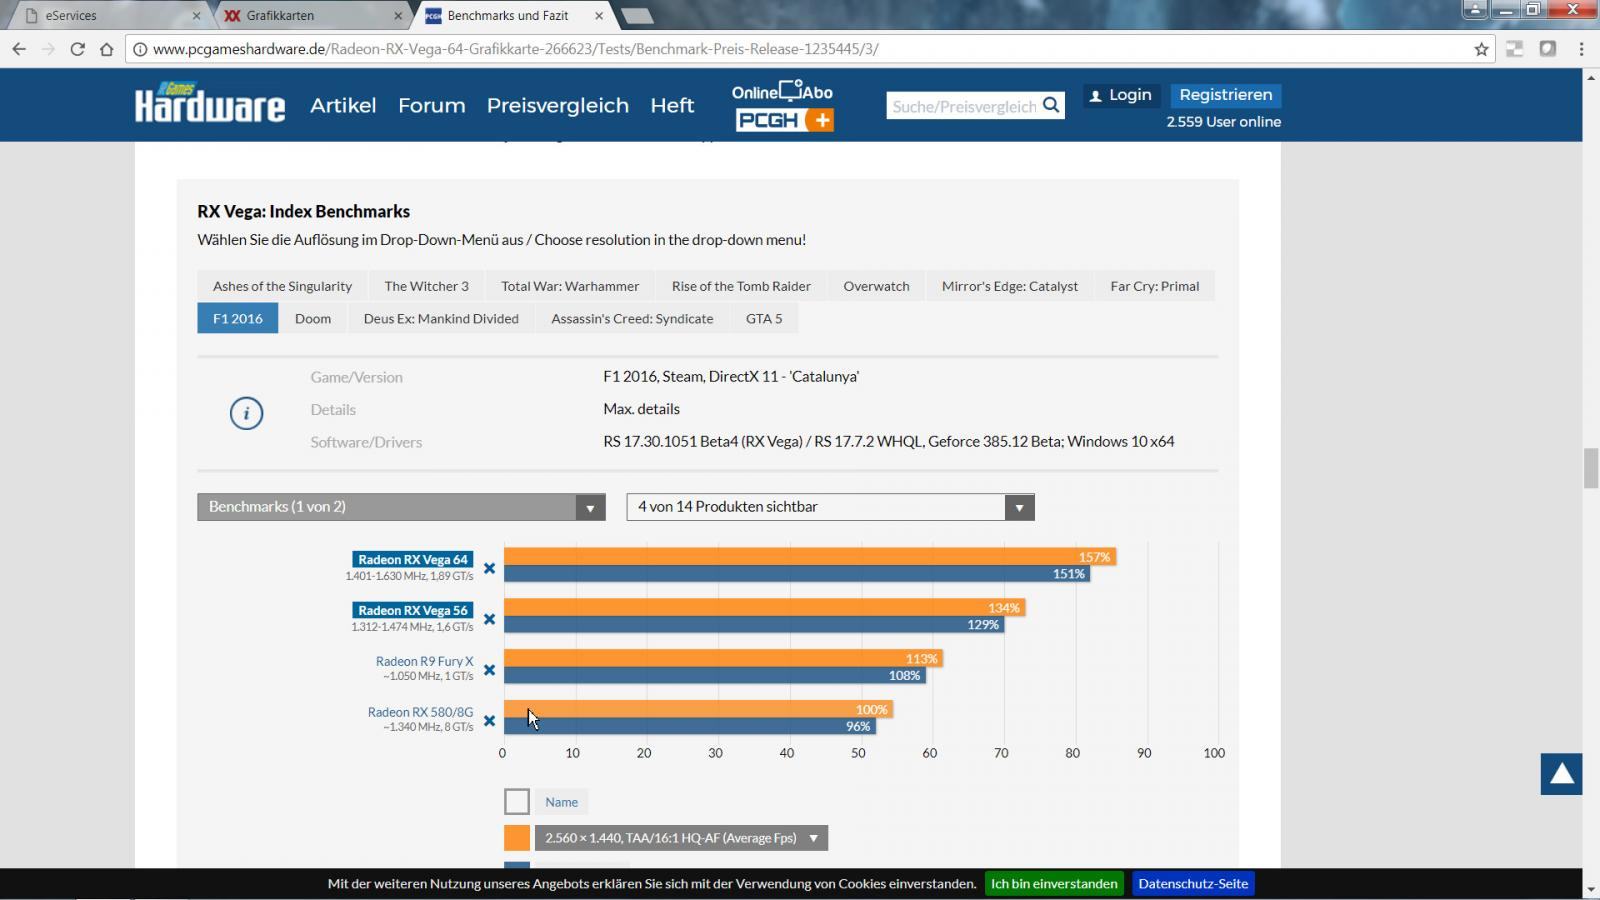Open the Heft menu item

pos(672,105)
